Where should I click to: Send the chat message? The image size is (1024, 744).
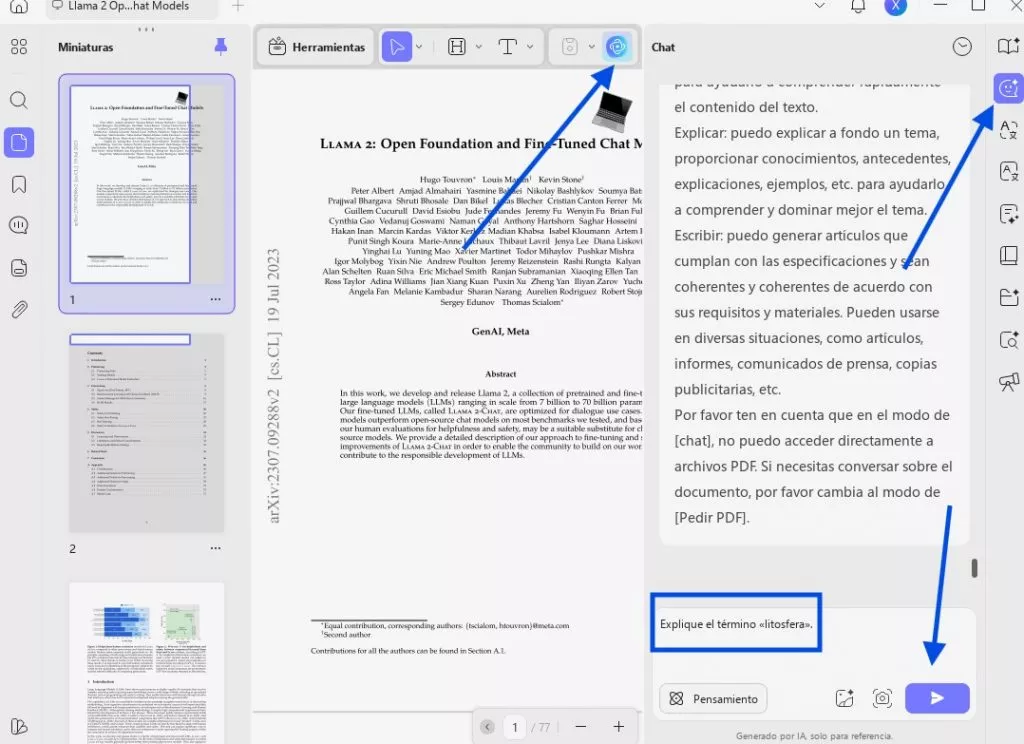click(937, 698)
